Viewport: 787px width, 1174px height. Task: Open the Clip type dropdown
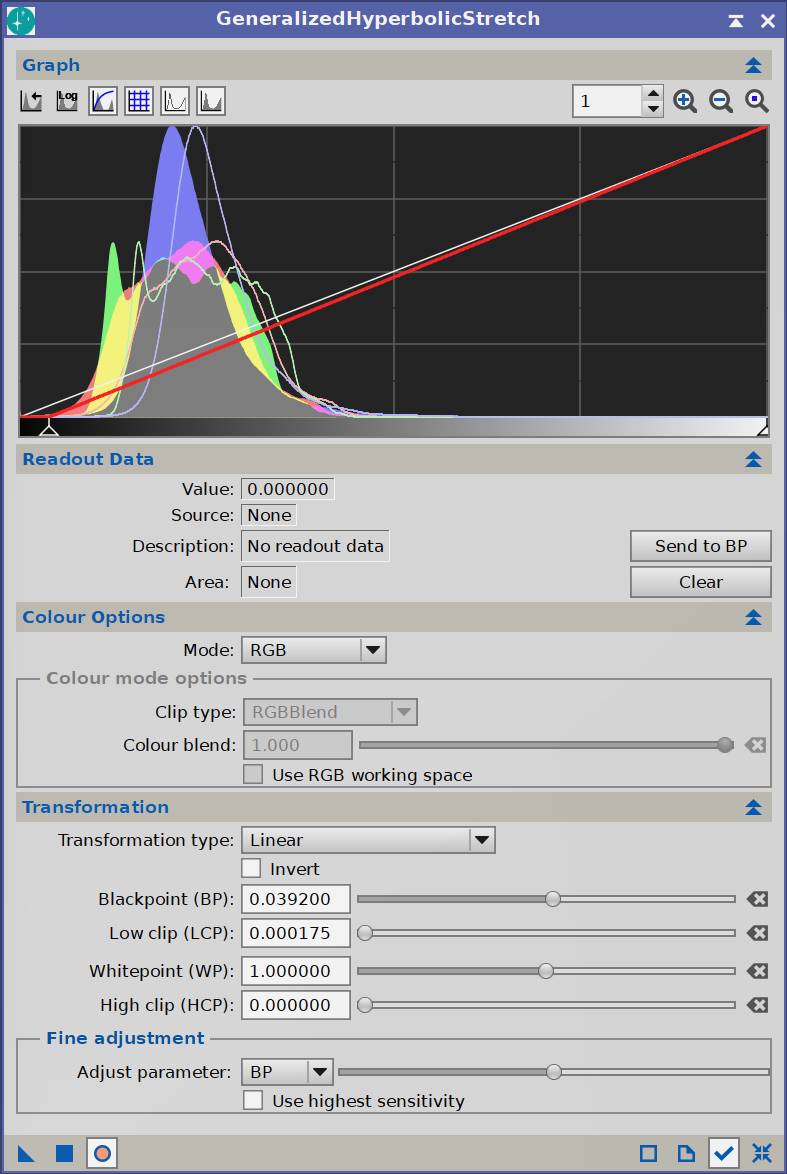pyautogui.click(x=330, y=712)
